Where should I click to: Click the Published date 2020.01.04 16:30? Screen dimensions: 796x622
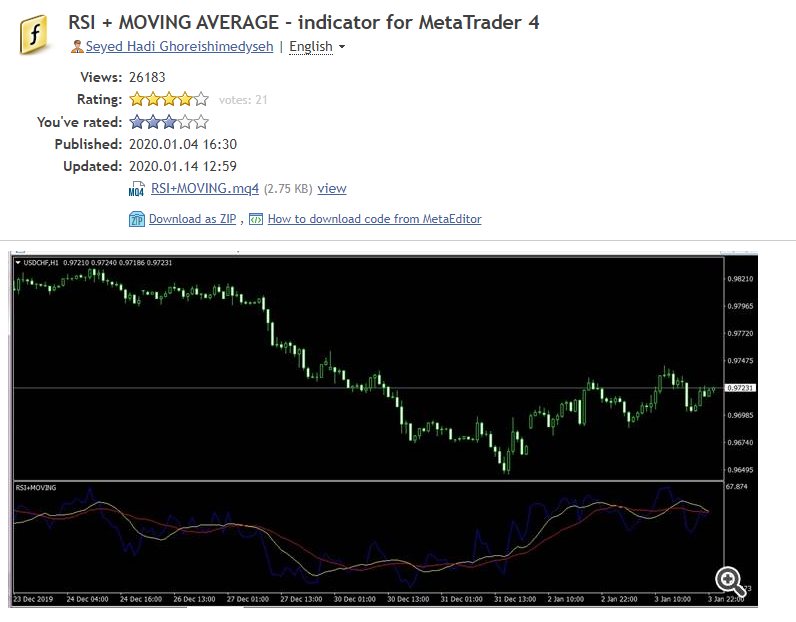183,144
